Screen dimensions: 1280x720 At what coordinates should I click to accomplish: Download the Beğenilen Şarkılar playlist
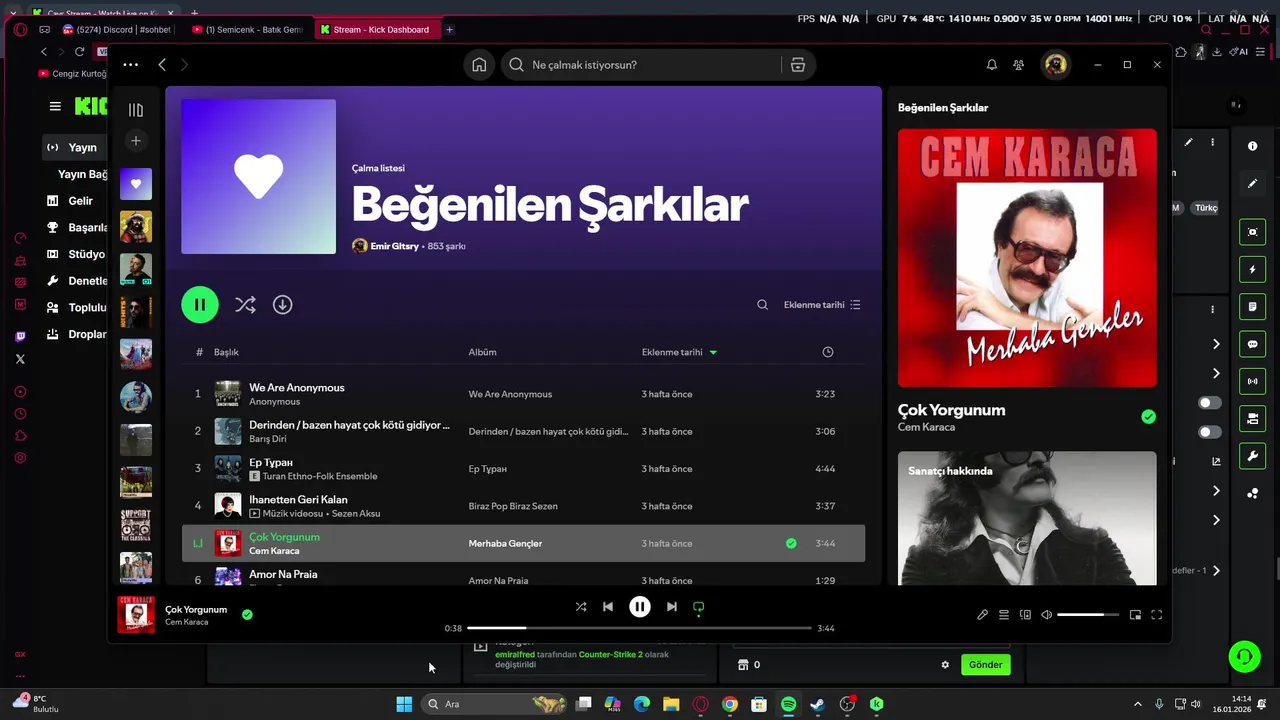[x=283, y=305]
